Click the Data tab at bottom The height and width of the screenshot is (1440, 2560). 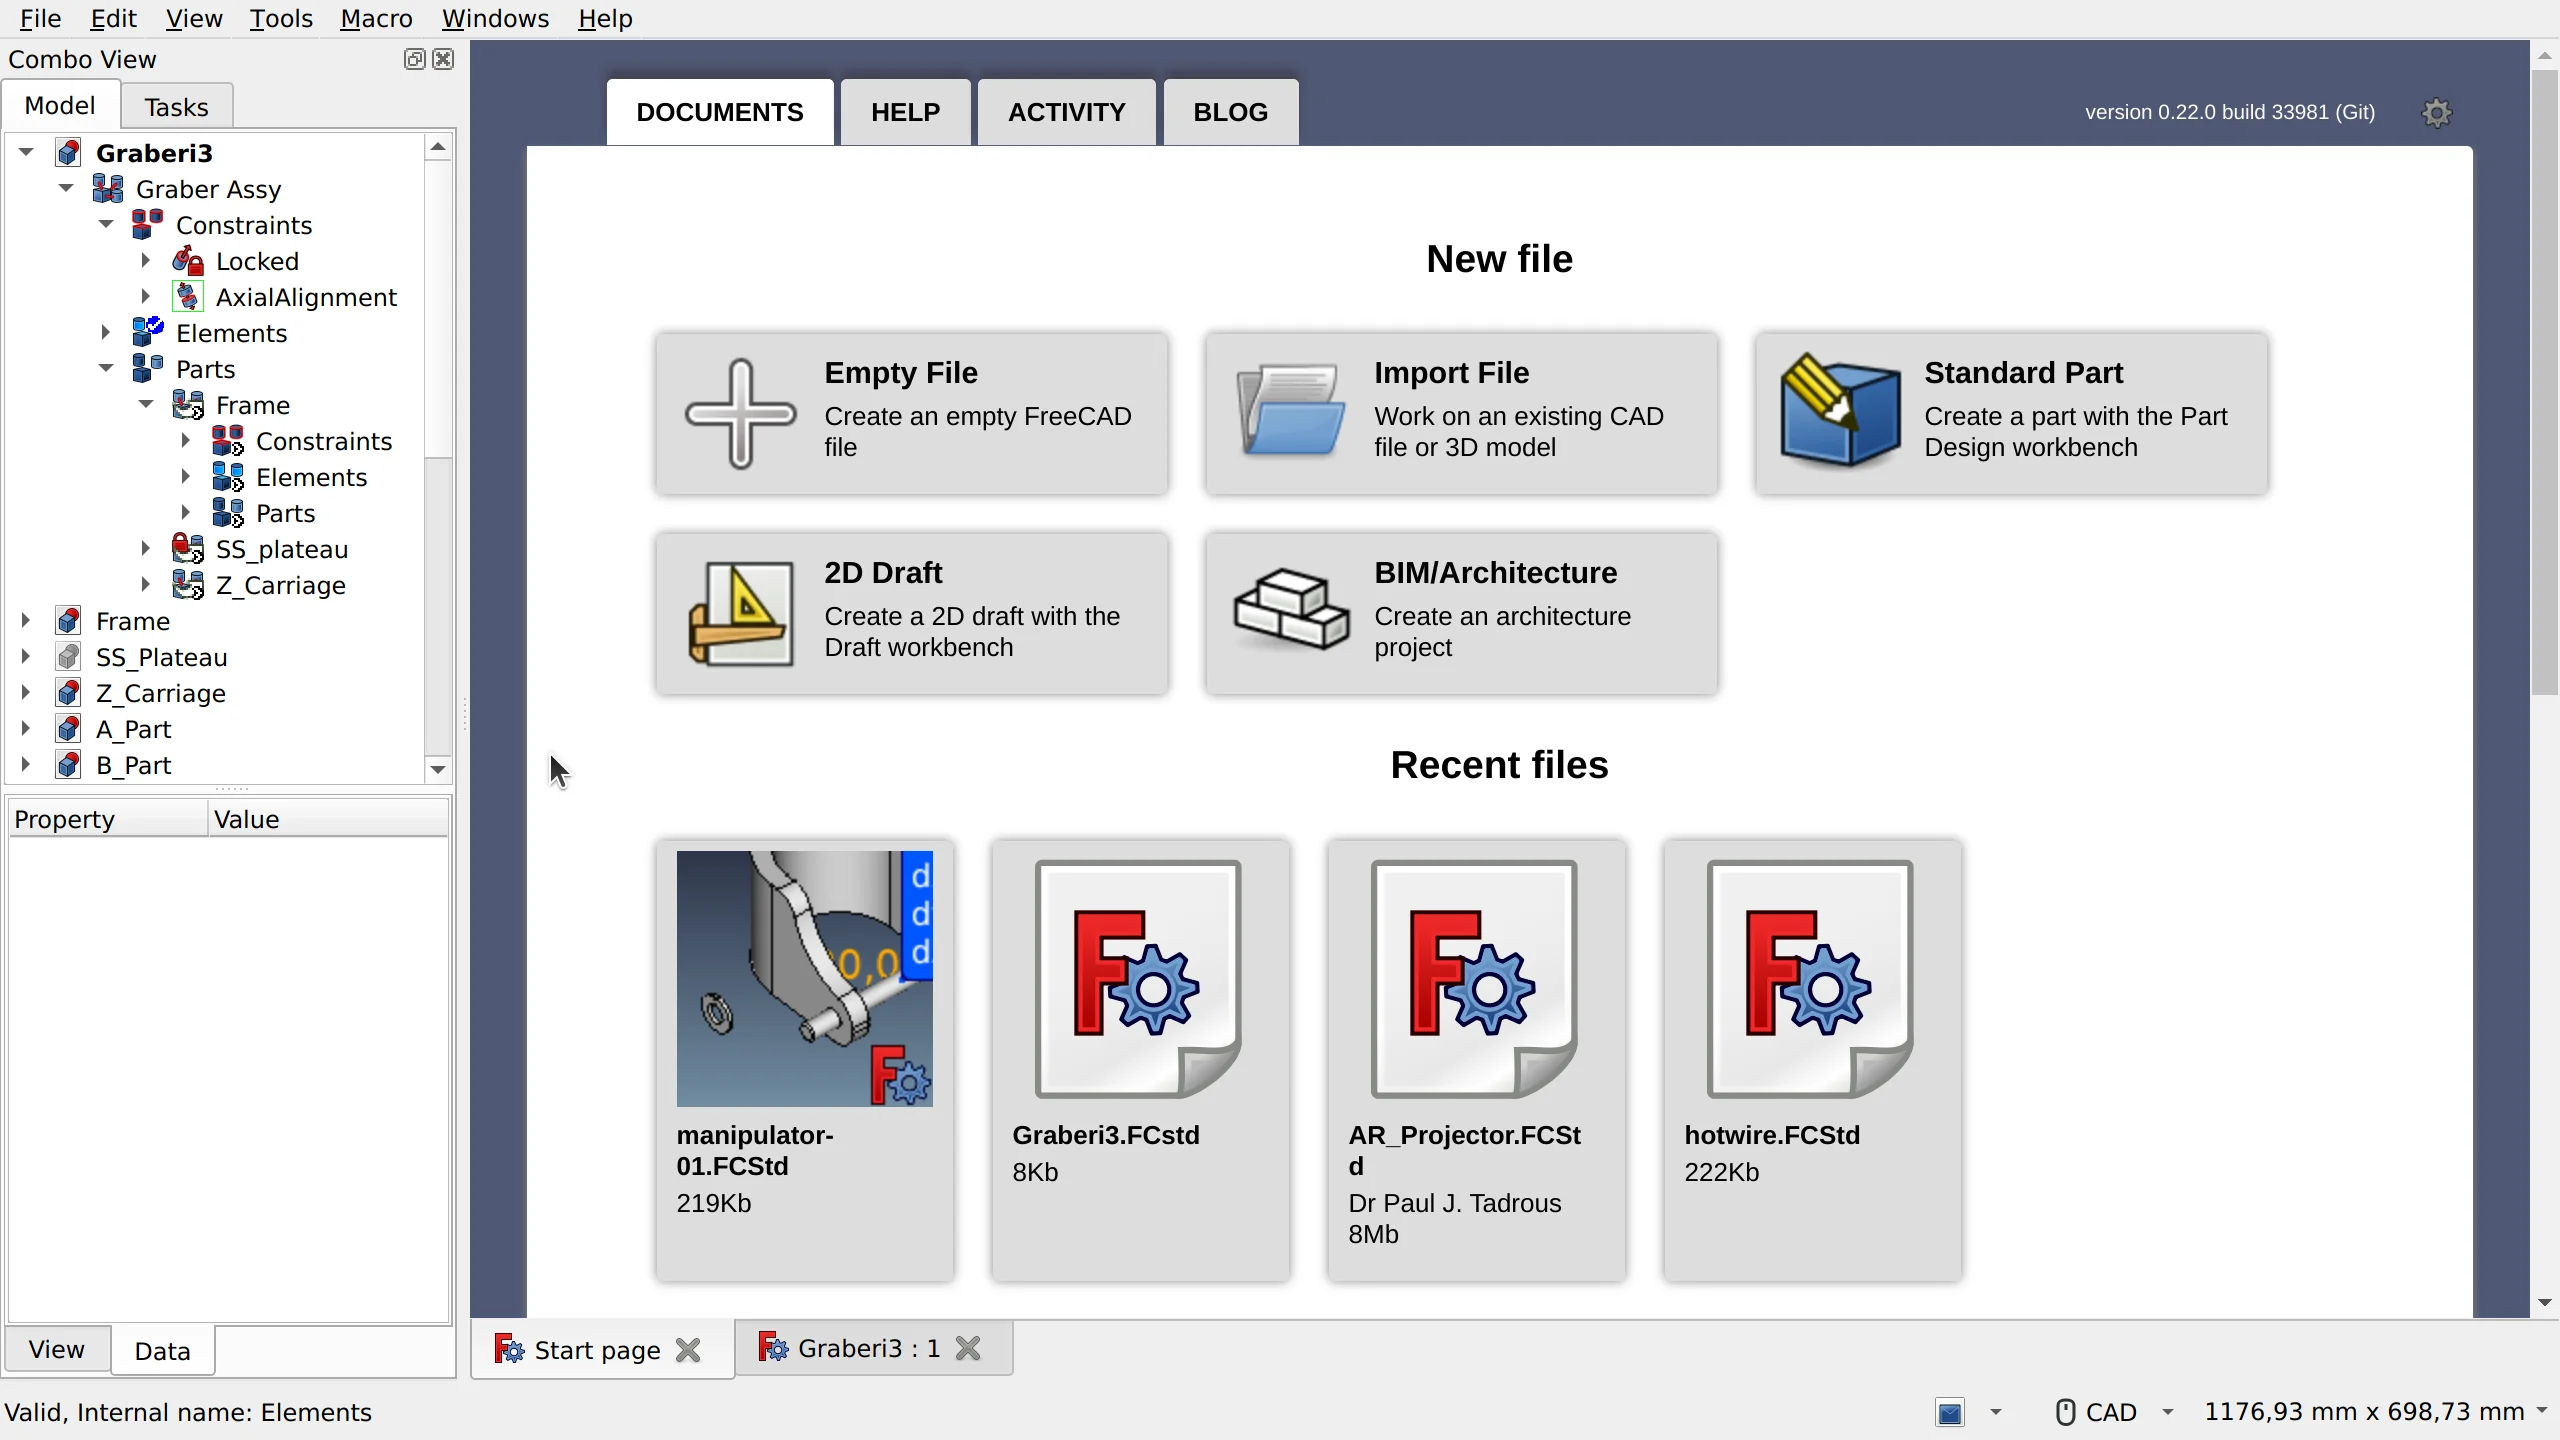(x=160, y=1350)
